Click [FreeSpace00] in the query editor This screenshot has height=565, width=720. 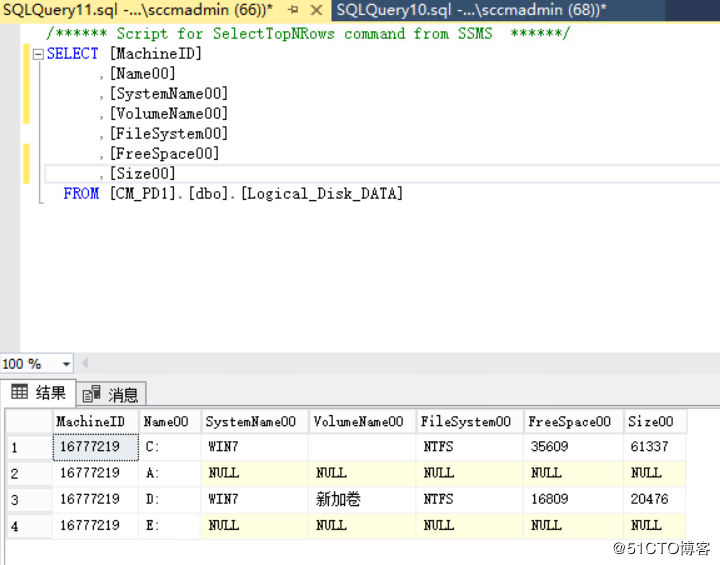[x=164, y=153]
